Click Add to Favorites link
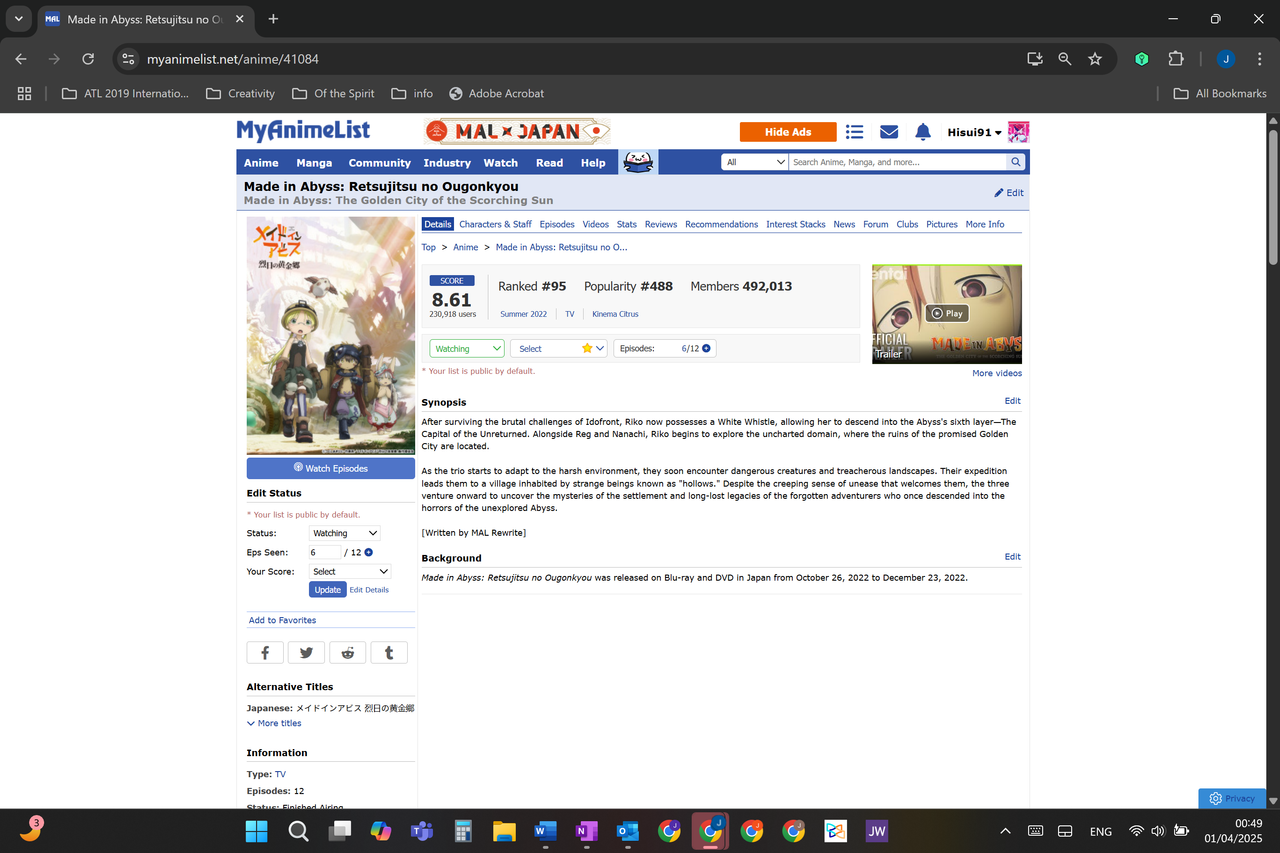The width and height of the screenshot is (1280, 853). coord(282,620)
